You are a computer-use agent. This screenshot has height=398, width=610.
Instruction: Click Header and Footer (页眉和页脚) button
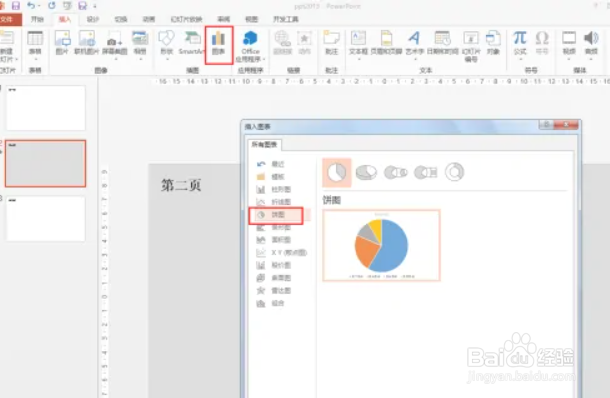coord(386,43)
